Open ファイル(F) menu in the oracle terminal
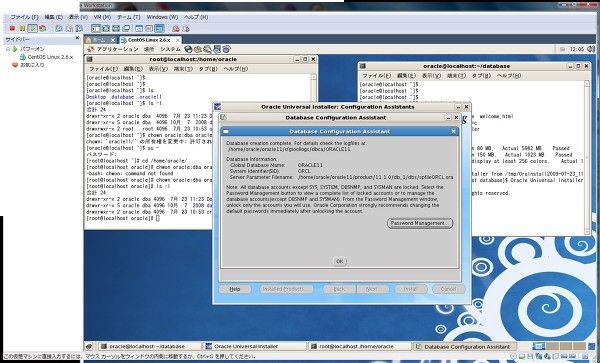This screenshot has width=600, height=363. (x=377, y=76)
